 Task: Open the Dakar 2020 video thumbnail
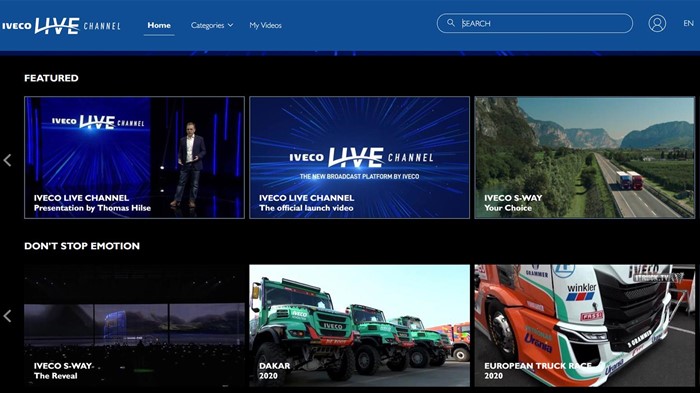[x=359, y=326]
